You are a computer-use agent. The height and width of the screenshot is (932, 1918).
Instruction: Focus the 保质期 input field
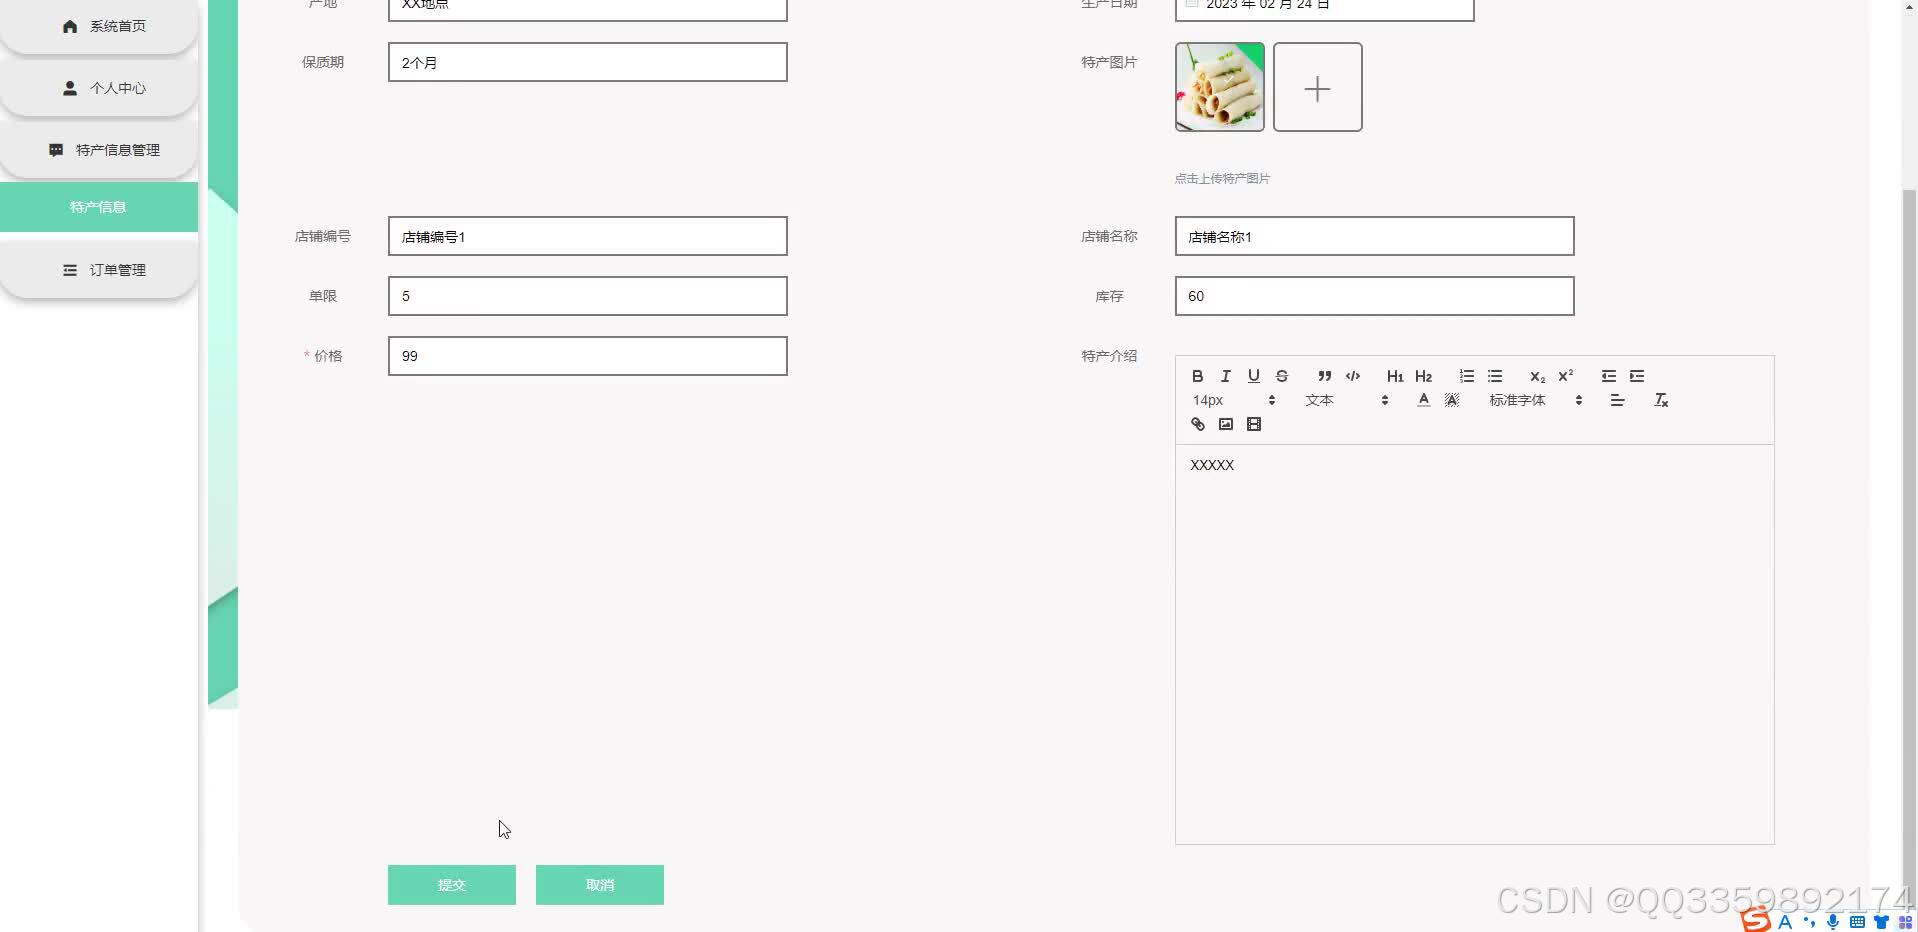coord(588,62)
